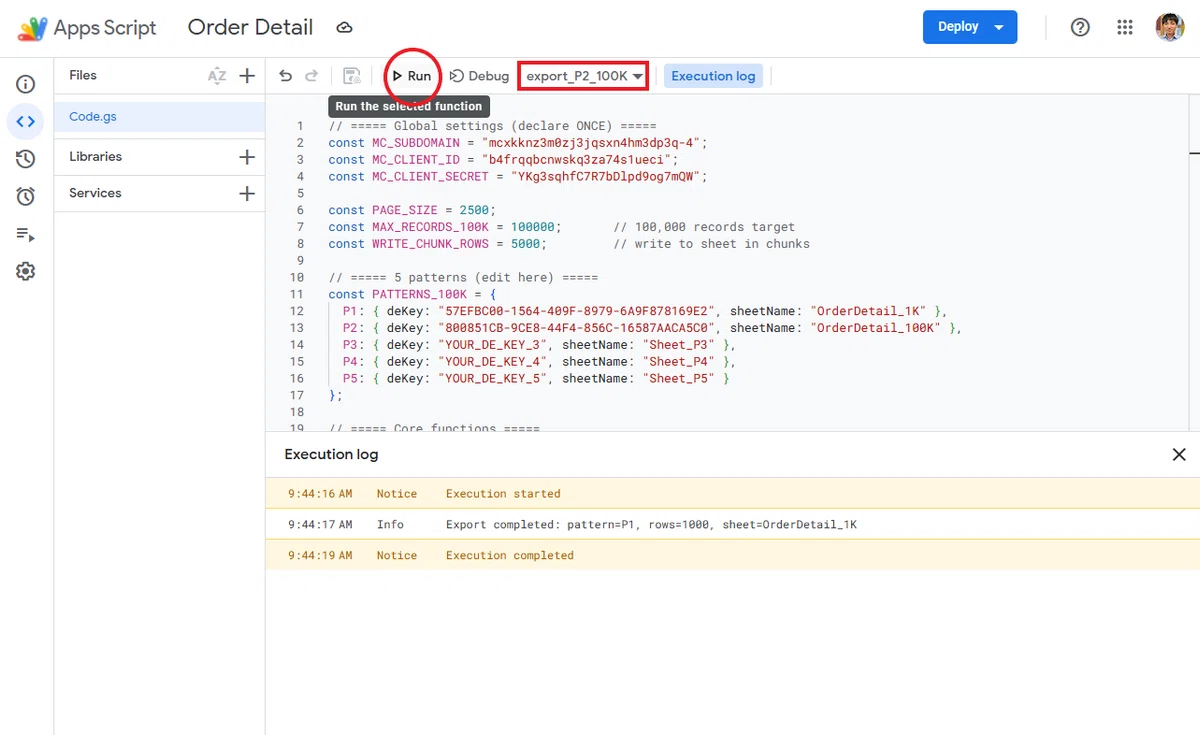Undo the last edit
The width and height of the screenshot is (1200, 735).
point(286,76)
